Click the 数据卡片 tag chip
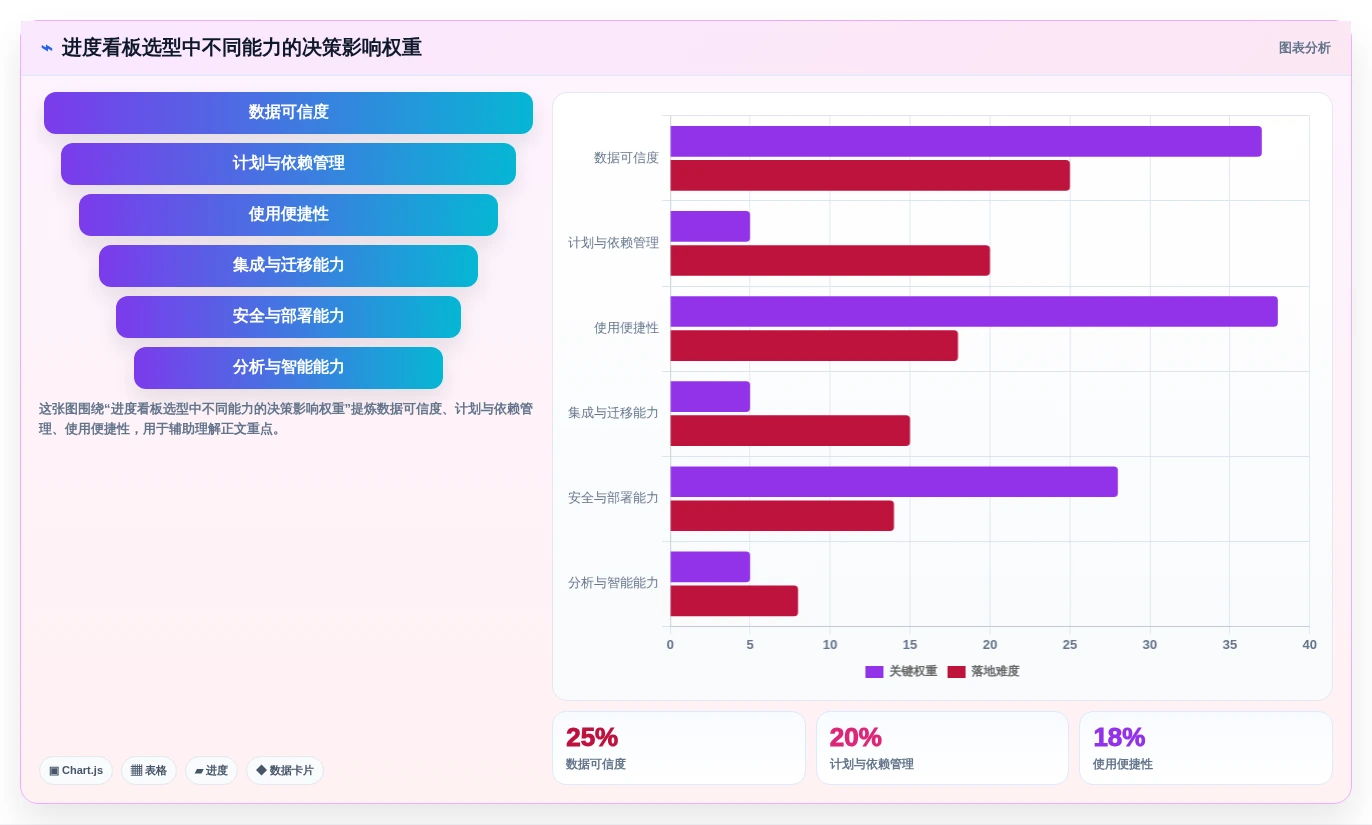 tap(285, 770)
